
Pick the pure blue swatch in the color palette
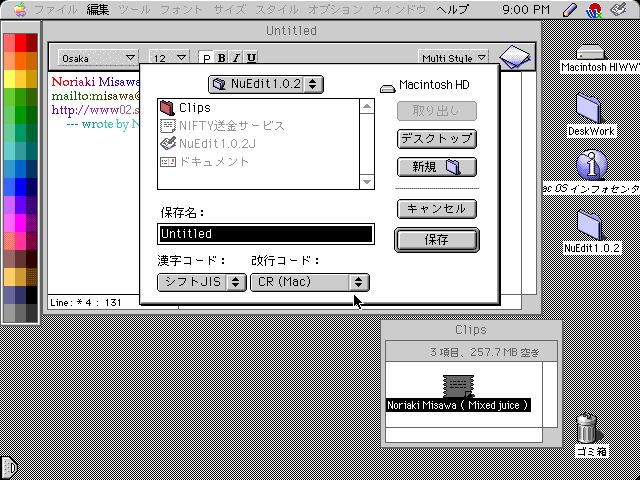coord(20,187)
